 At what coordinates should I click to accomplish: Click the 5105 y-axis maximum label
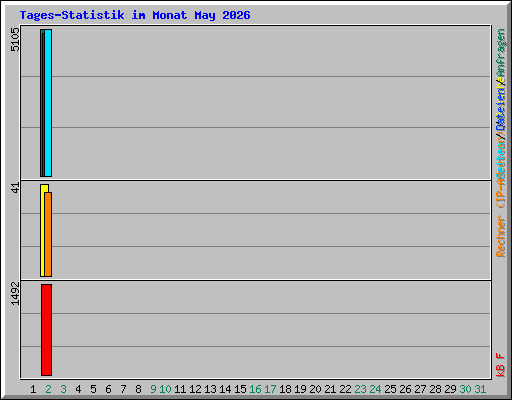(15, 39)
